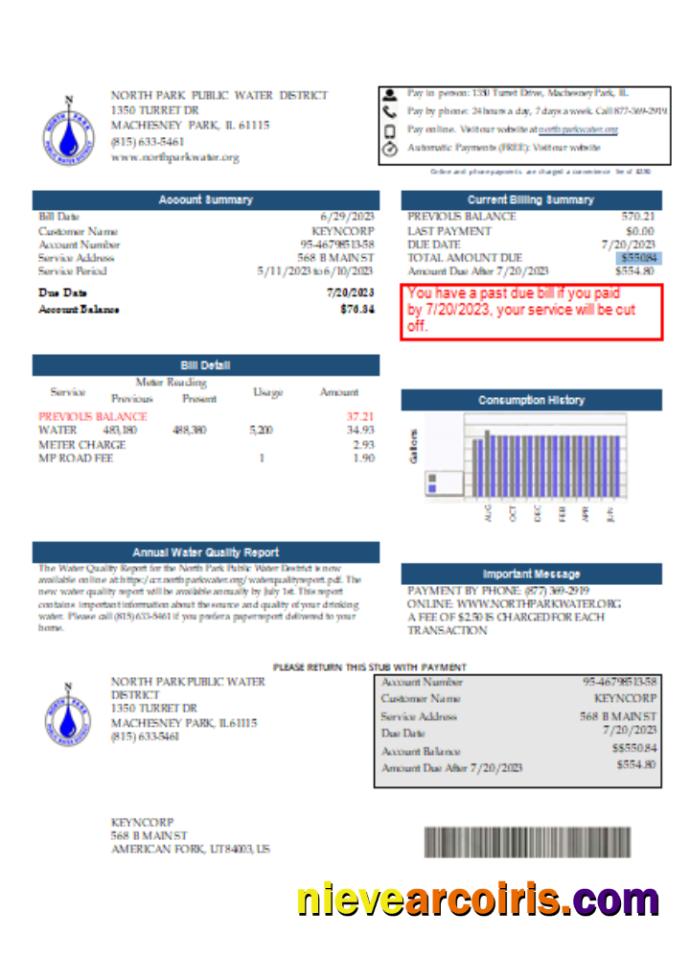
Task: Click the Current Billing Summary header
Action: click(x=530, y=200)
